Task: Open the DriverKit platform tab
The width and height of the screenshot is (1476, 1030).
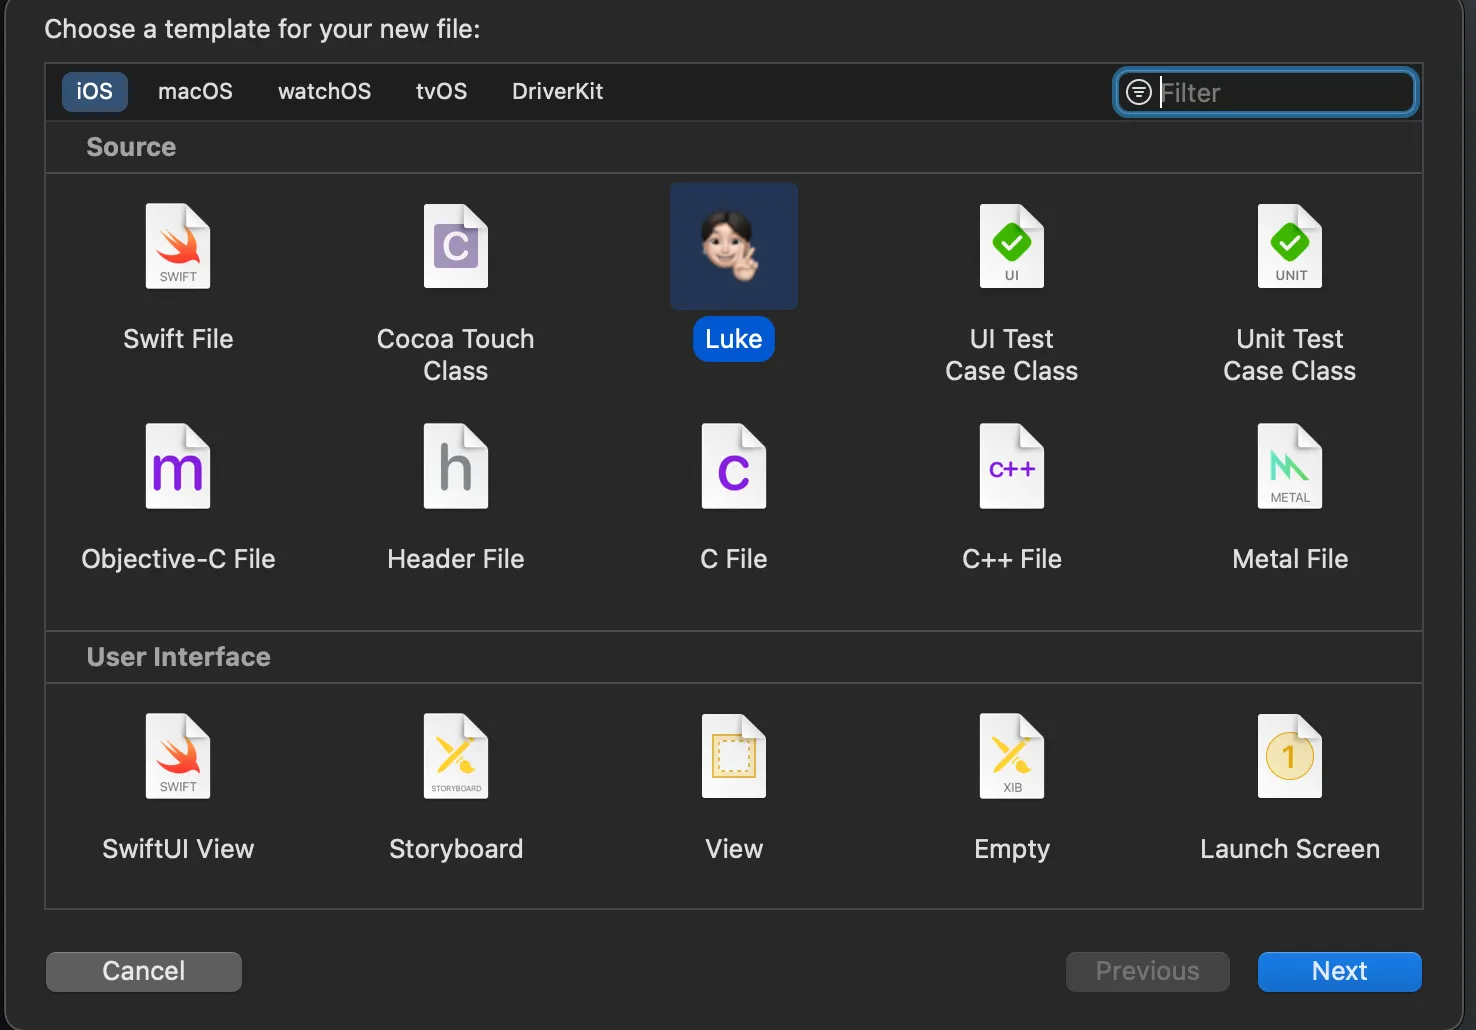Action: (x=557, y=91)
